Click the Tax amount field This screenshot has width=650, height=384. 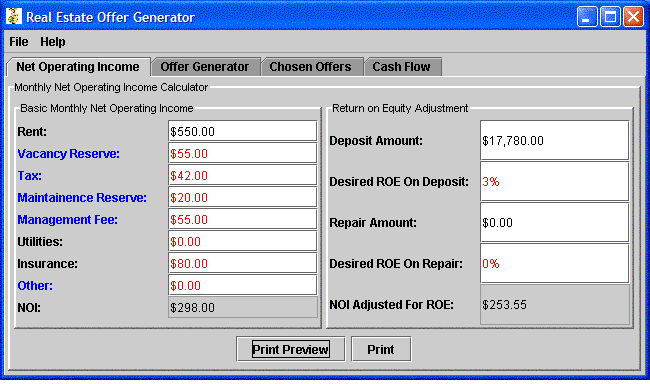(243, 175)
